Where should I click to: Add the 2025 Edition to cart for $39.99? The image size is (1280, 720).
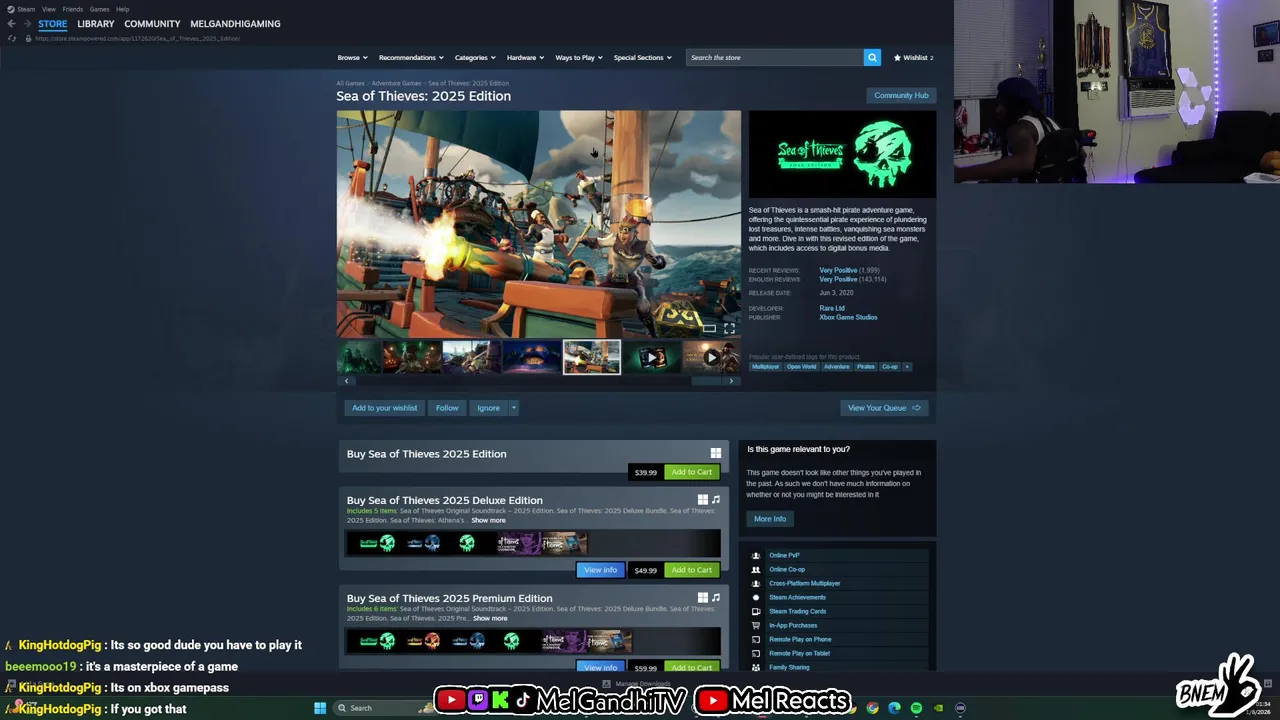pyautogui.click(x=691, y=472)
